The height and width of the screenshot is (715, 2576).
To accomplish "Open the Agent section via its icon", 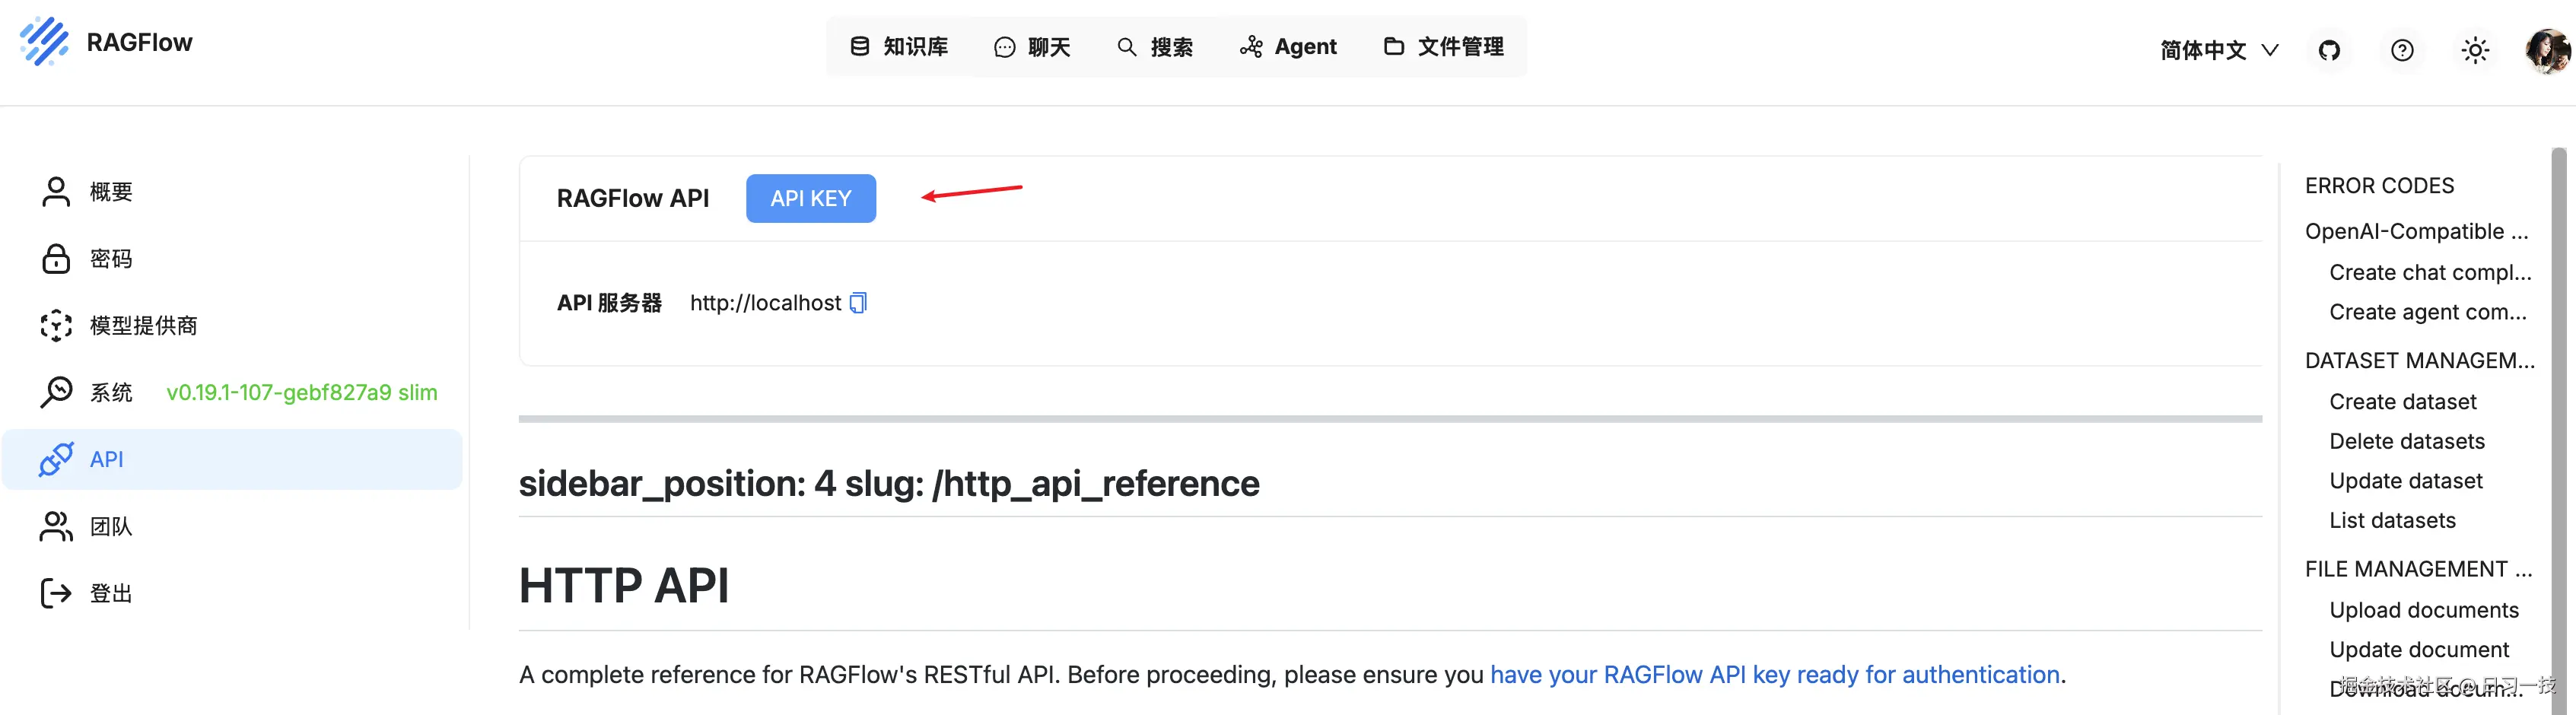I will click(1251, 46).
